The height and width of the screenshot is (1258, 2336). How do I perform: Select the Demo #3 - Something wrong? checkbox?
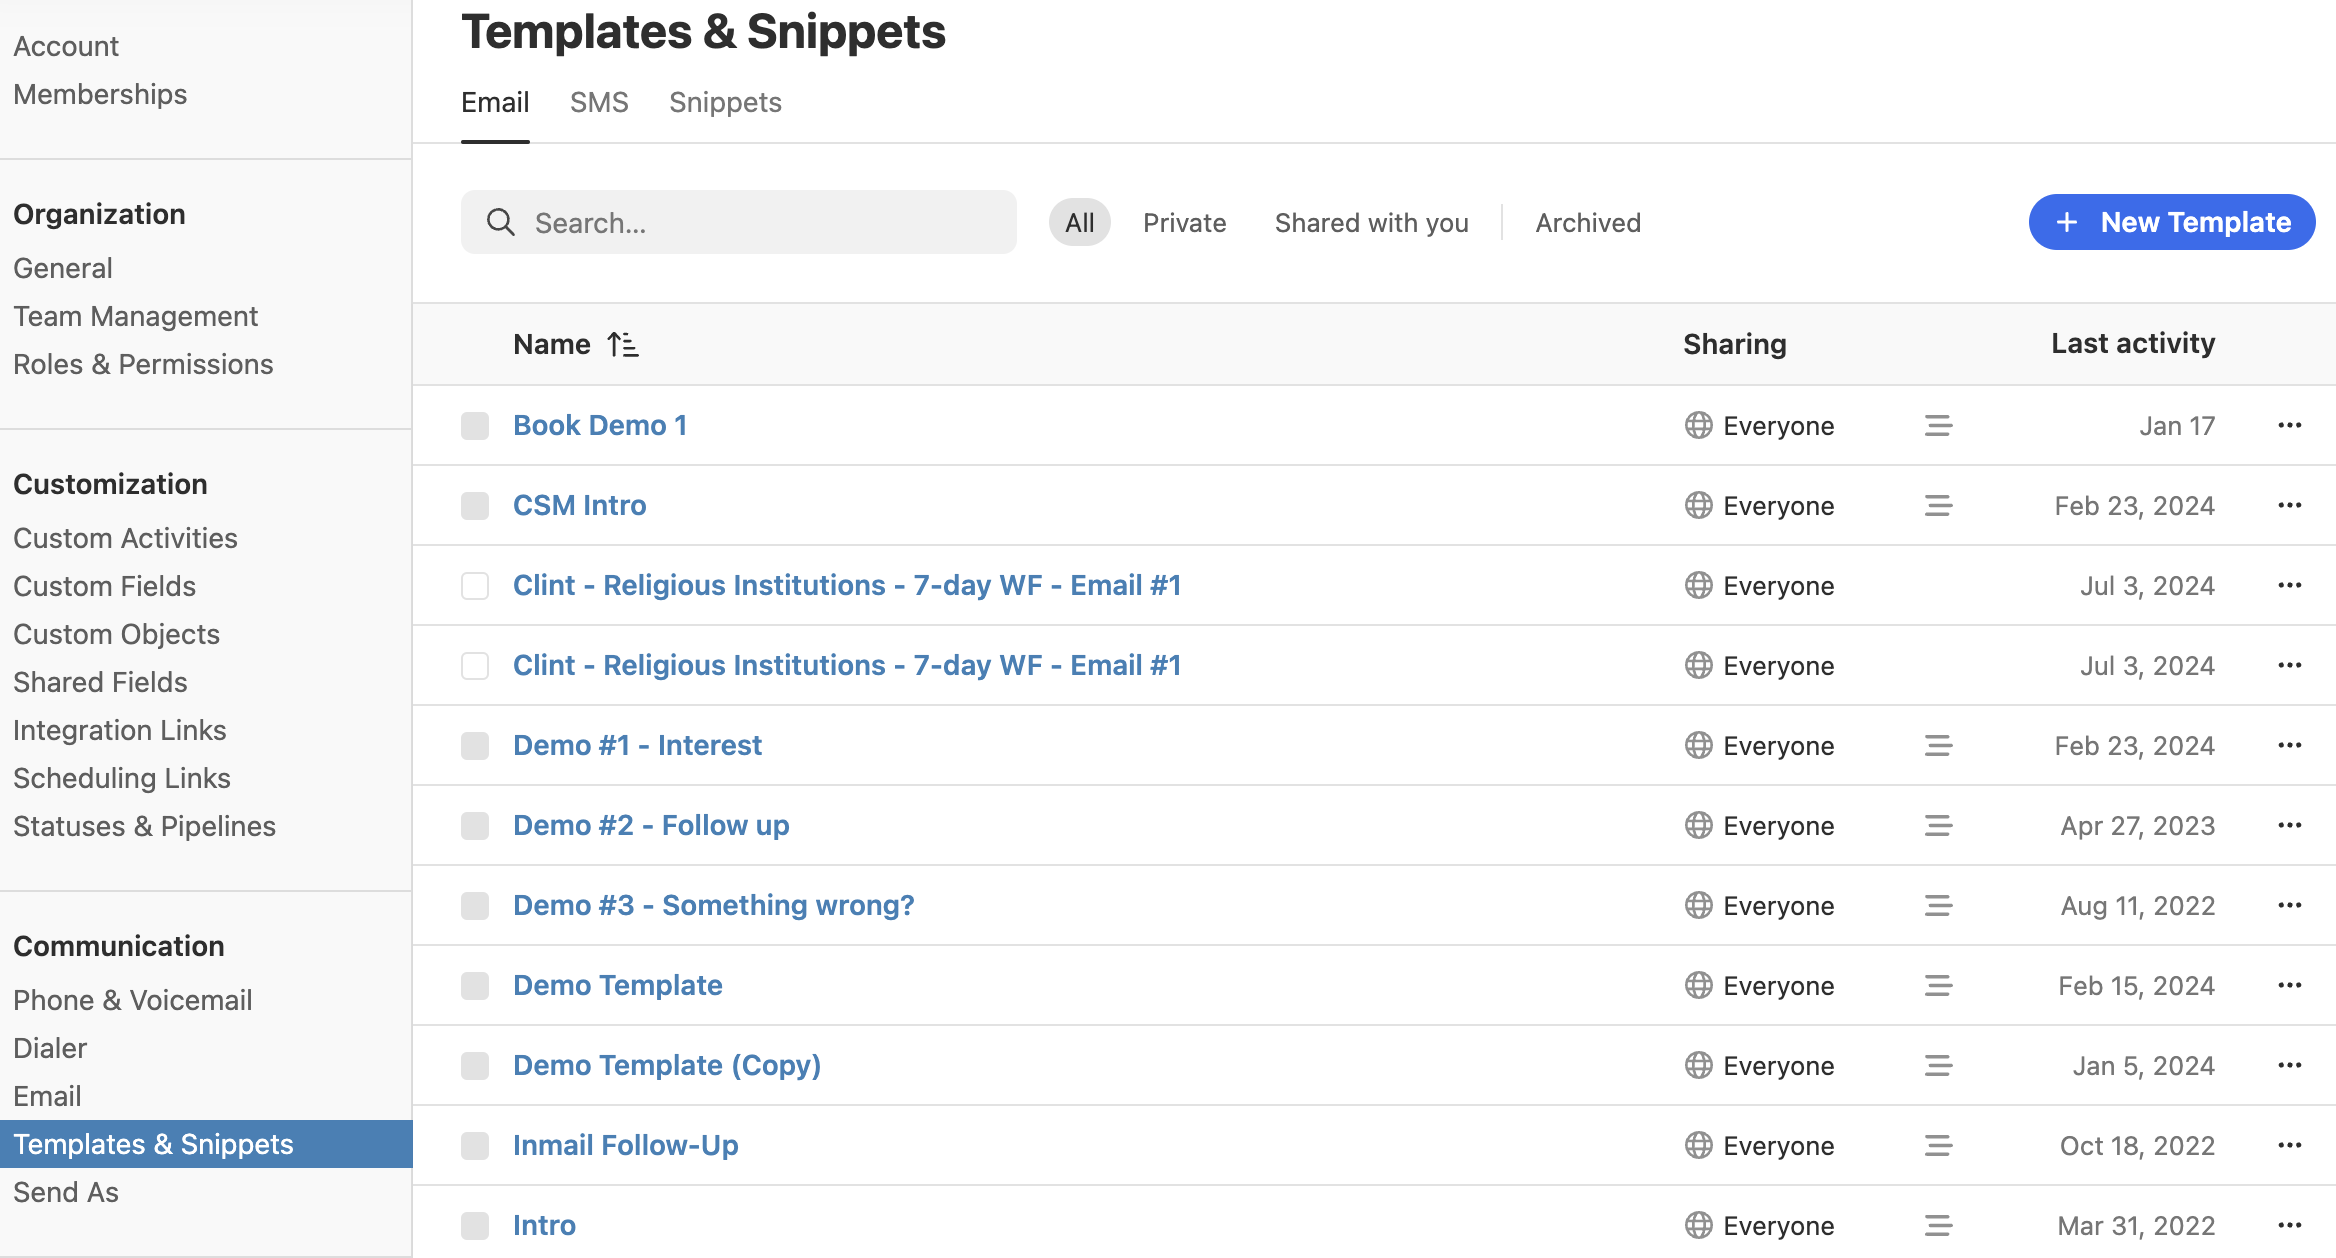point(475,905)
